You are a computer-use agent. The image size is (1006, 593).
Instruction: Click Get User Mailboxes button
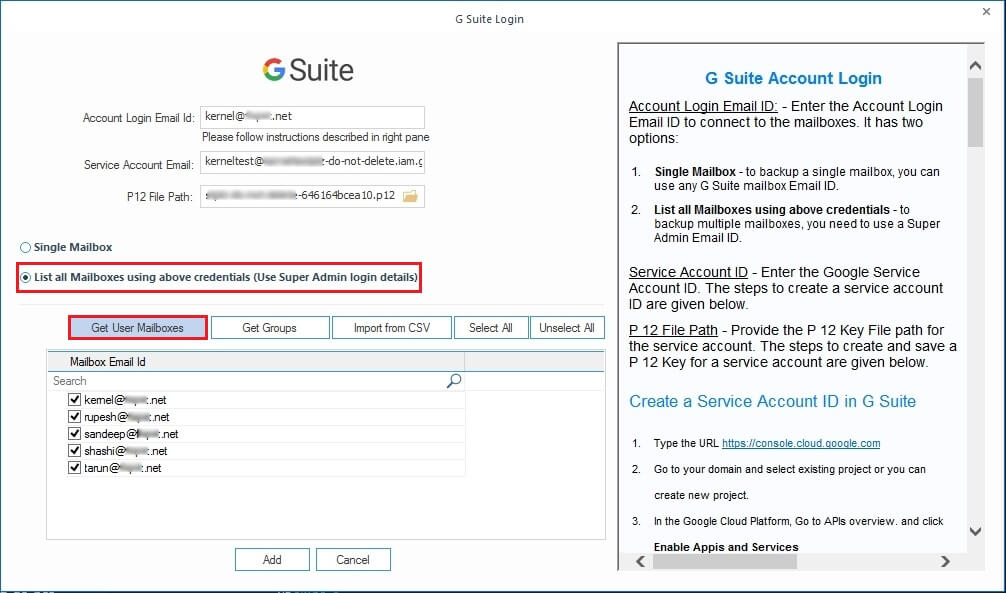tap(137, 327)
